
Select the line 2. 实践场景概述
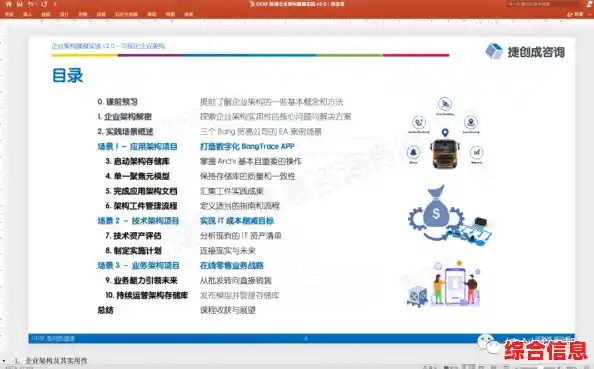pos(125,131)
